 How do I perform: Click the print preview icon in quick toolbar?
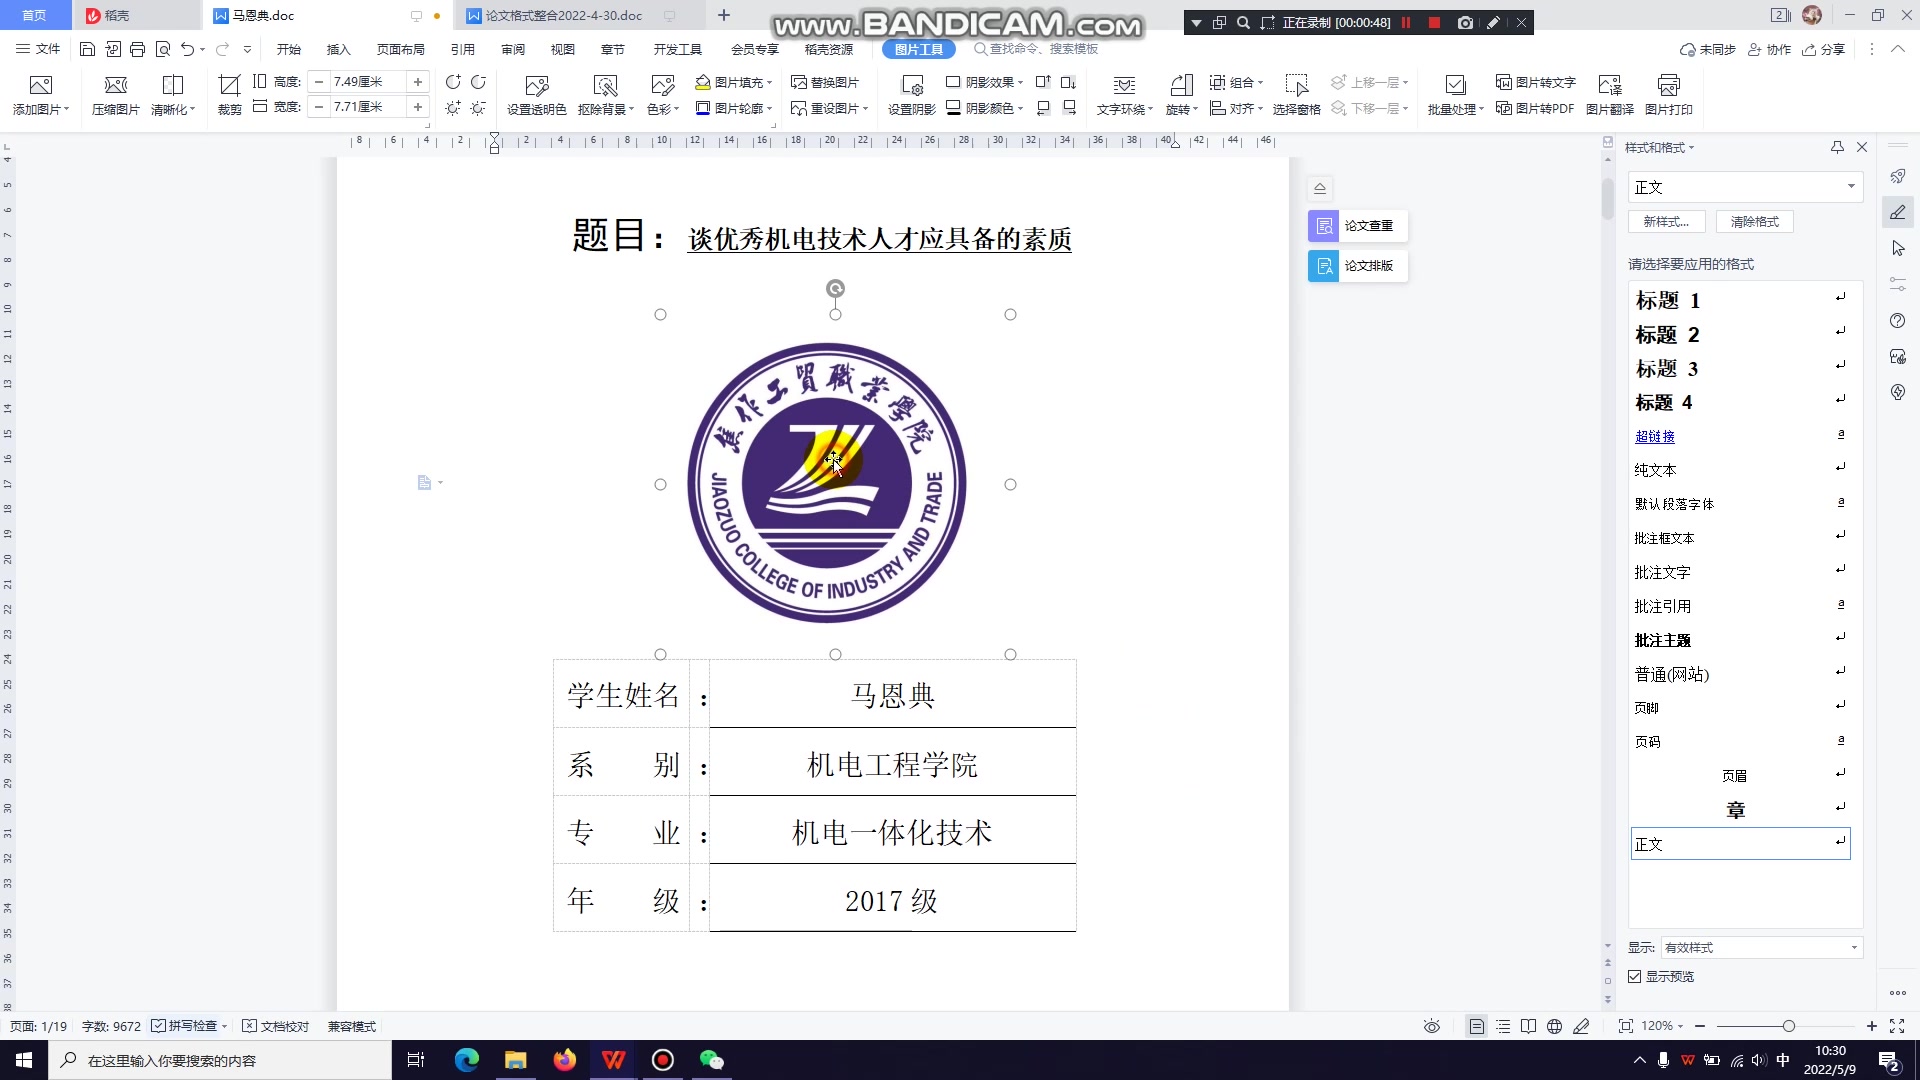click(x=162, y=49)
